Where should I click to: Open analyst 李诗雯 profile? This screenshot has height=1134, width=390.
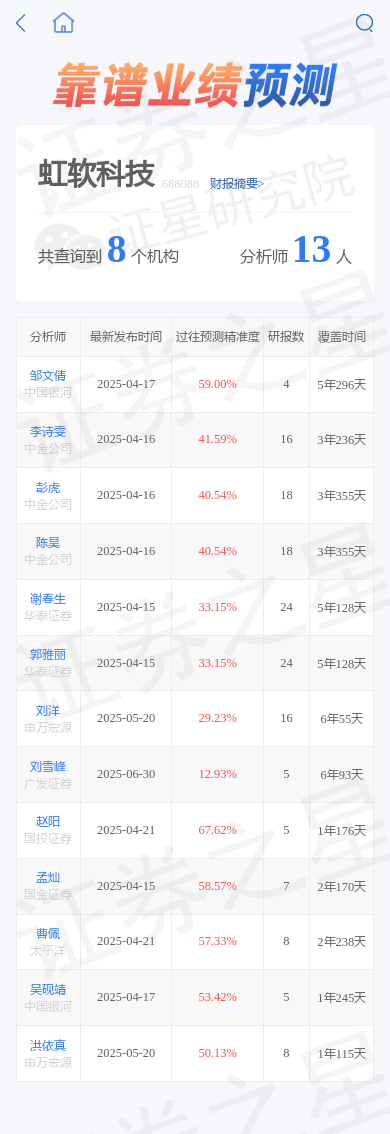pos(48,432)
